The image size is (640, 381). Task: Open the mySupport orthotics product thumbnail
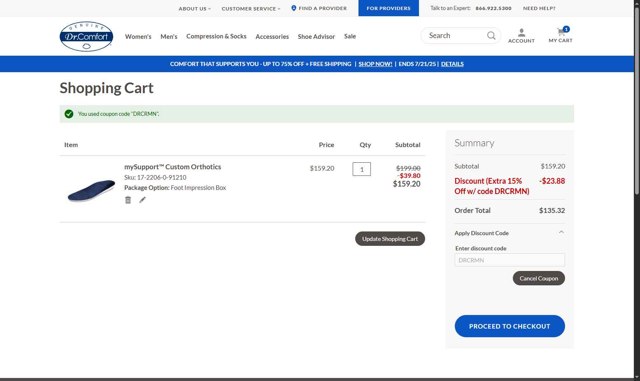click(x=91, y=190)
